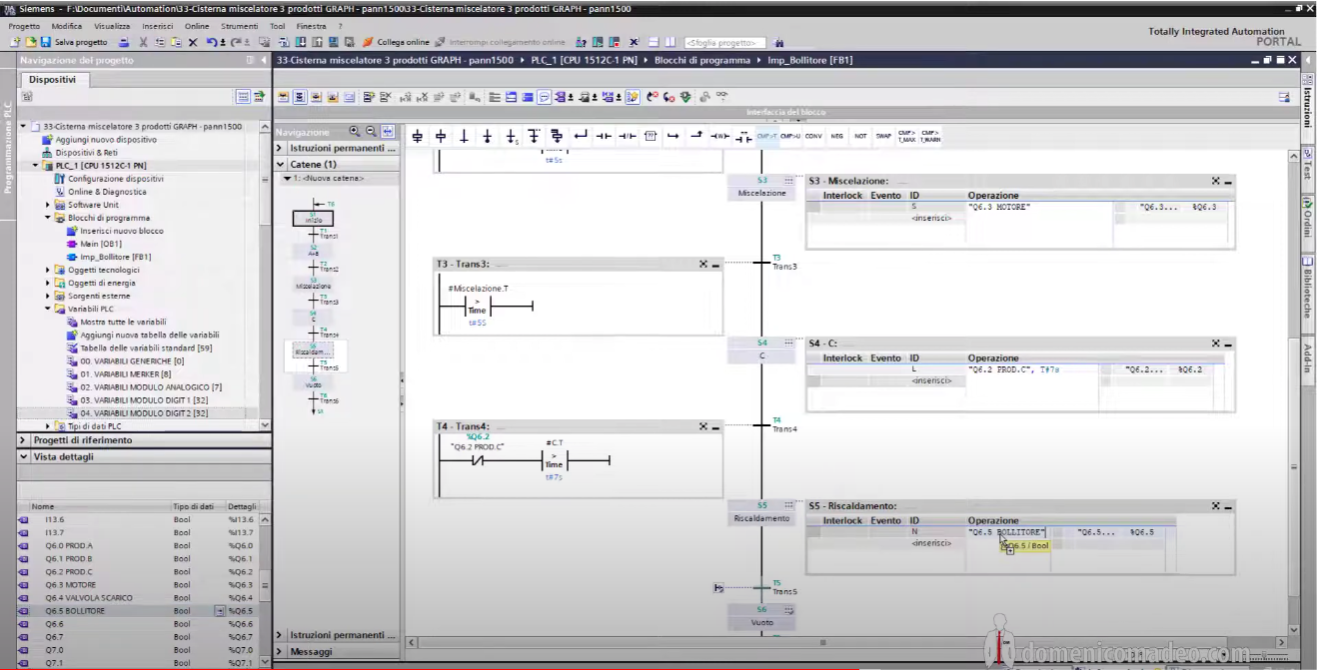
Task: Insert the NOT instruction element
Action: tap(860, 136)
